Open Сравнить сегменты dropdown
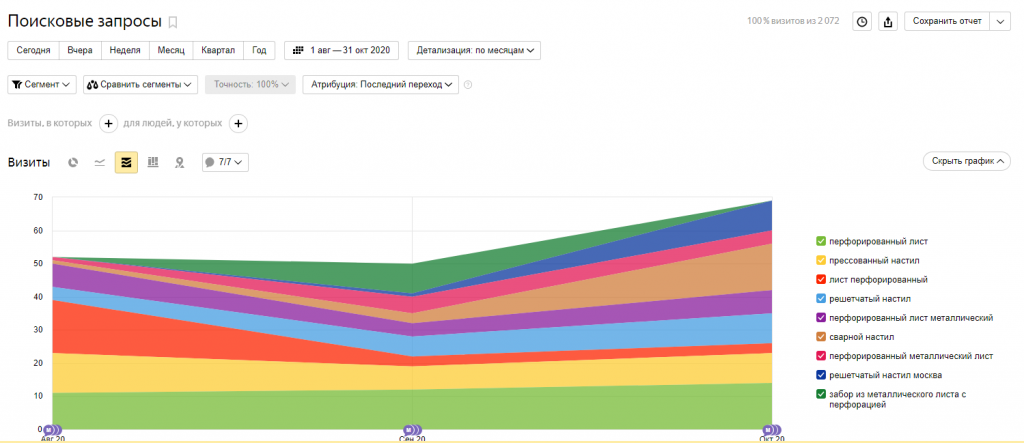 coord(140,85)
